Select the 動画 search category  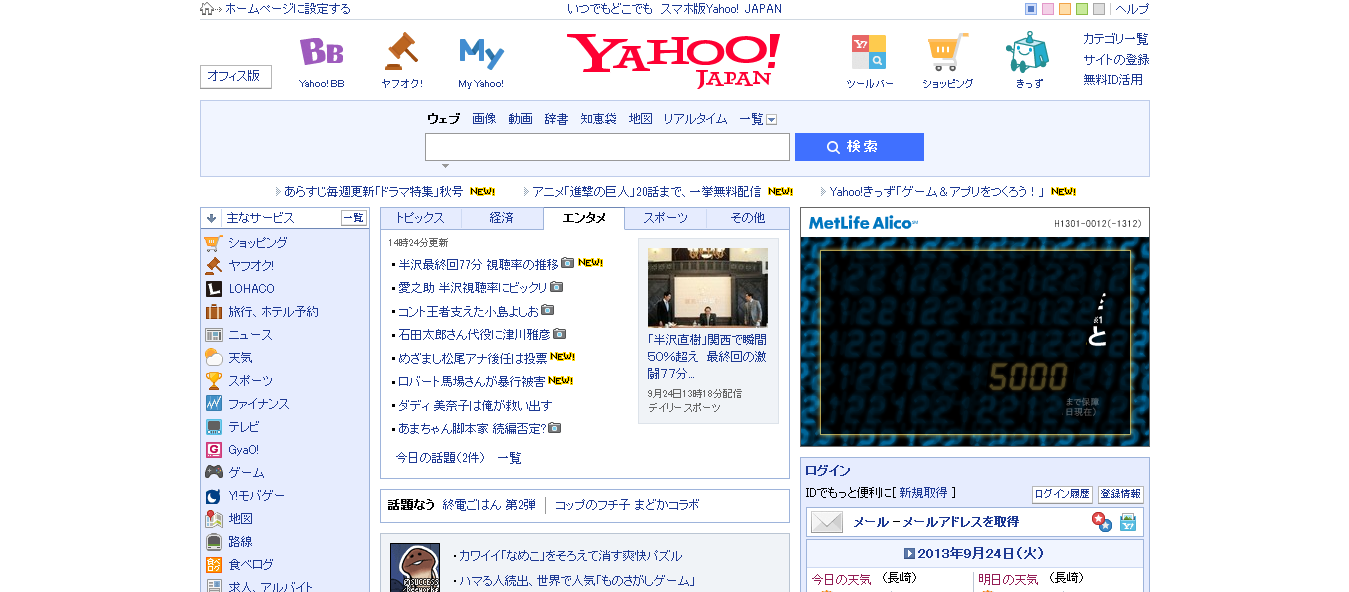(520, 119)
